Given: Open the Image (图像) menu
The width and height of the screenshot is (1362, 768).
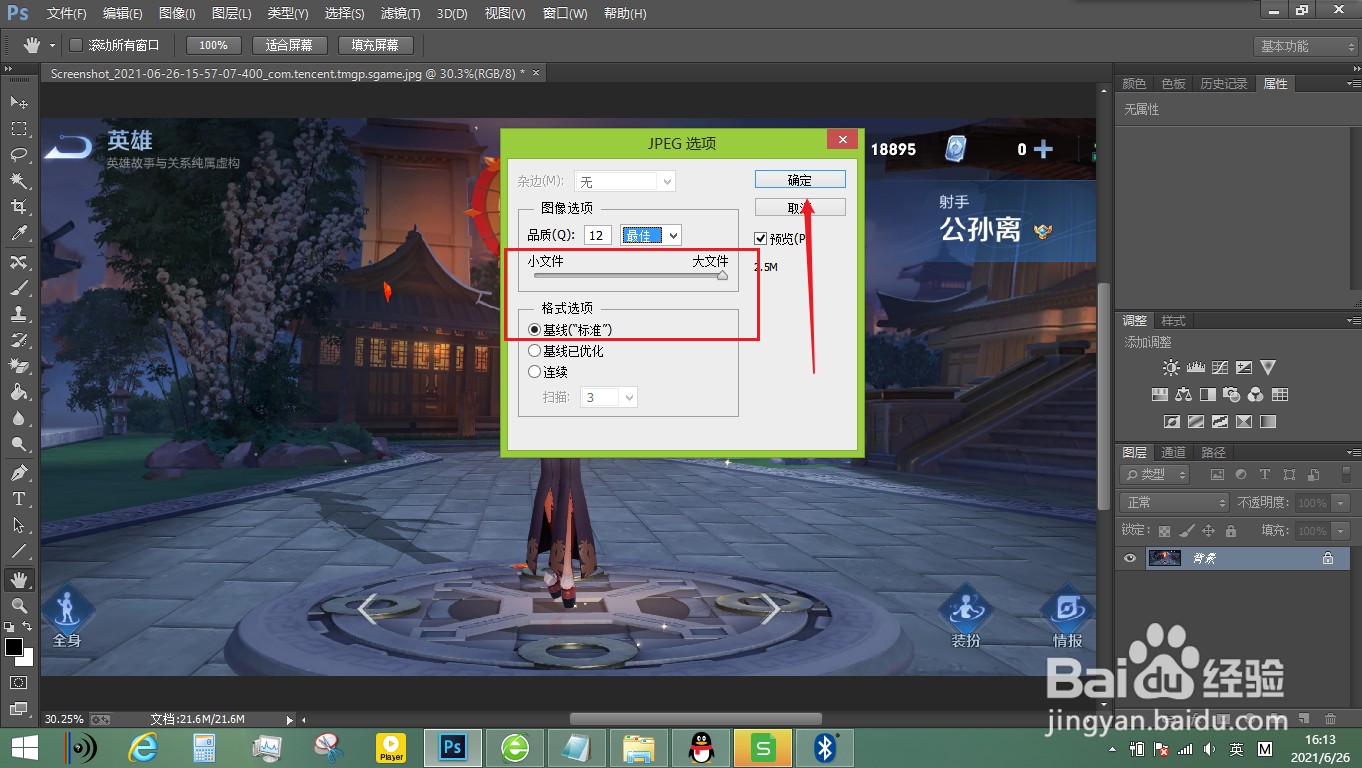Looking at the screenshot, I should [x=177, y=14].
